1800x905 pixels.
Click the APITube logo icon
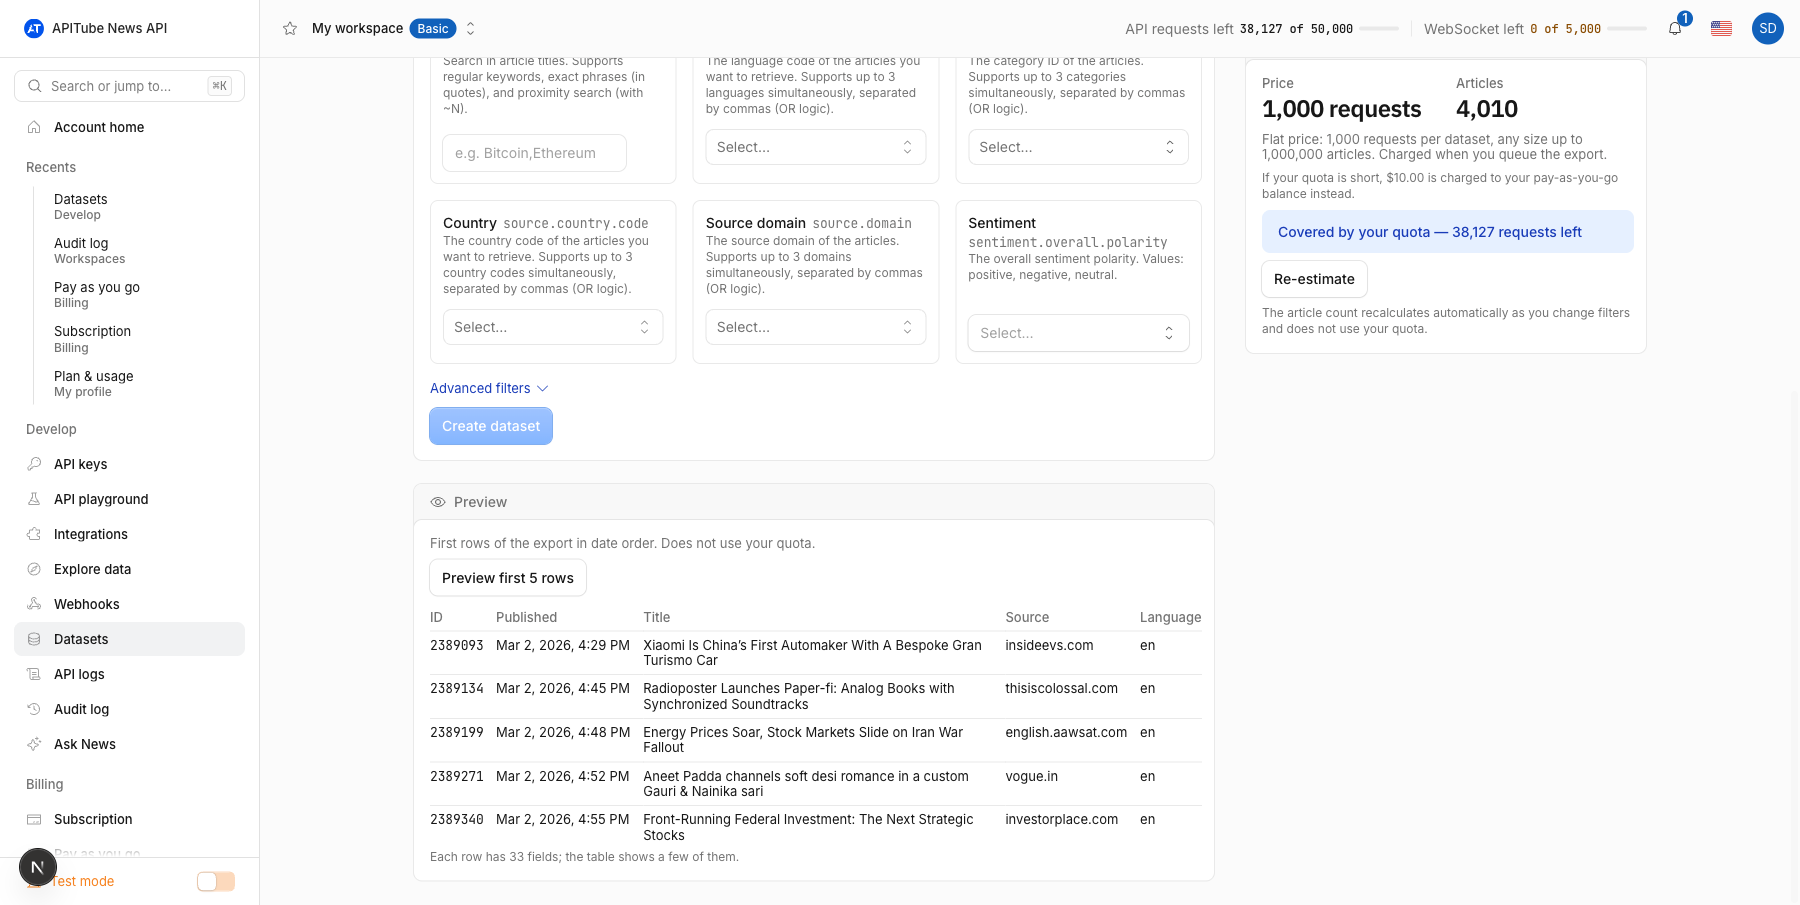click(34, 28)
